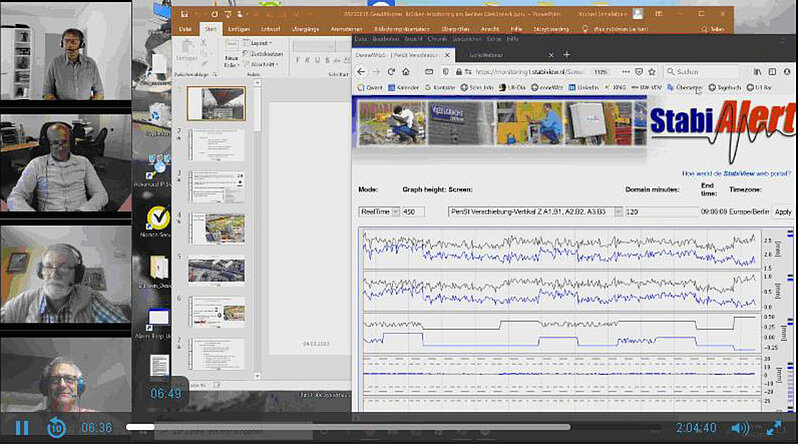Reload the page in Firefox
This screenshot has height=445, width=800.
click(391, 72)
